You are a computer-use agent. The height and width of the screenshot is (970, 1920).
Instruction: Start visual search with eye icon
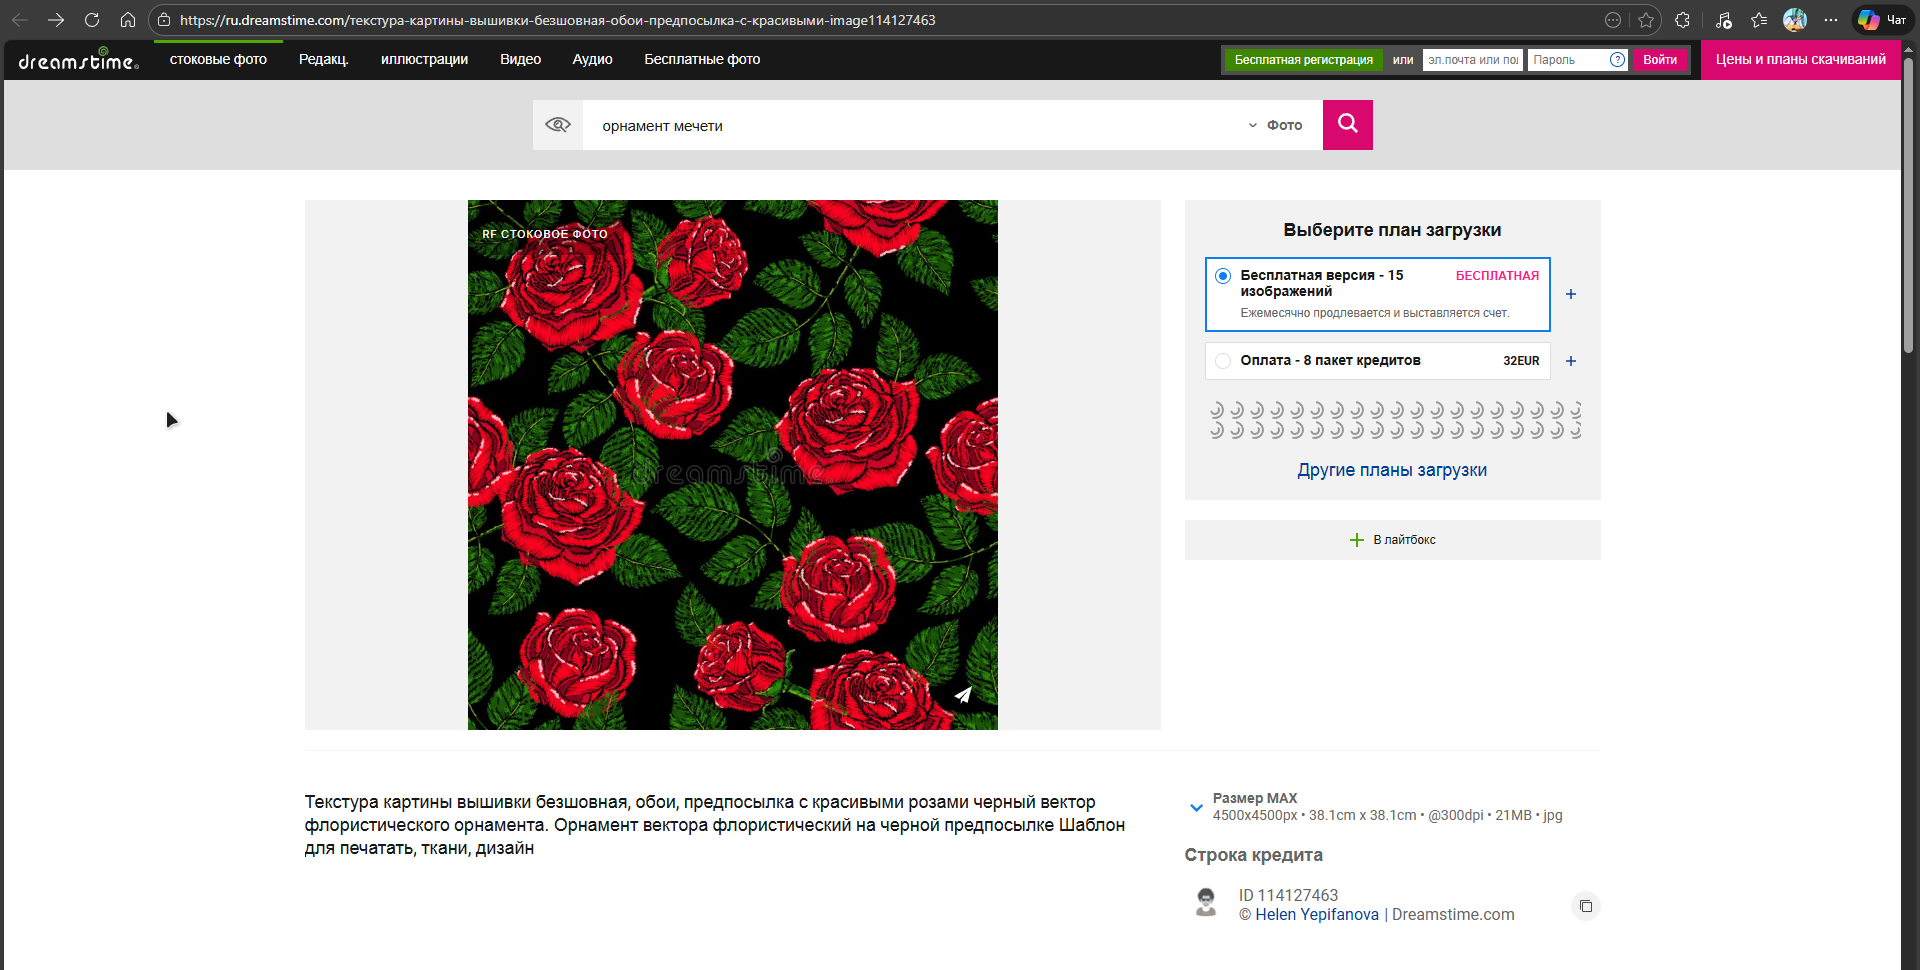click(558, 125)
